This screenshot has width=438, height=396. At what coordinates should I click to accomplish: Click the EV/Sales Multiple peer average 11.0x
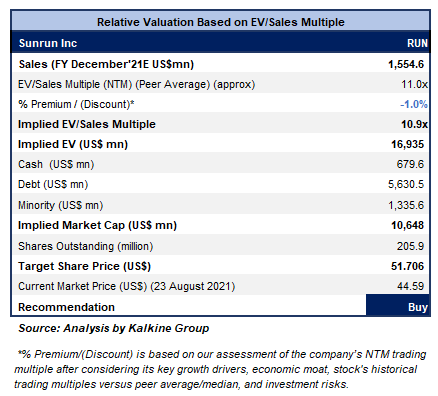click(414, 84)
